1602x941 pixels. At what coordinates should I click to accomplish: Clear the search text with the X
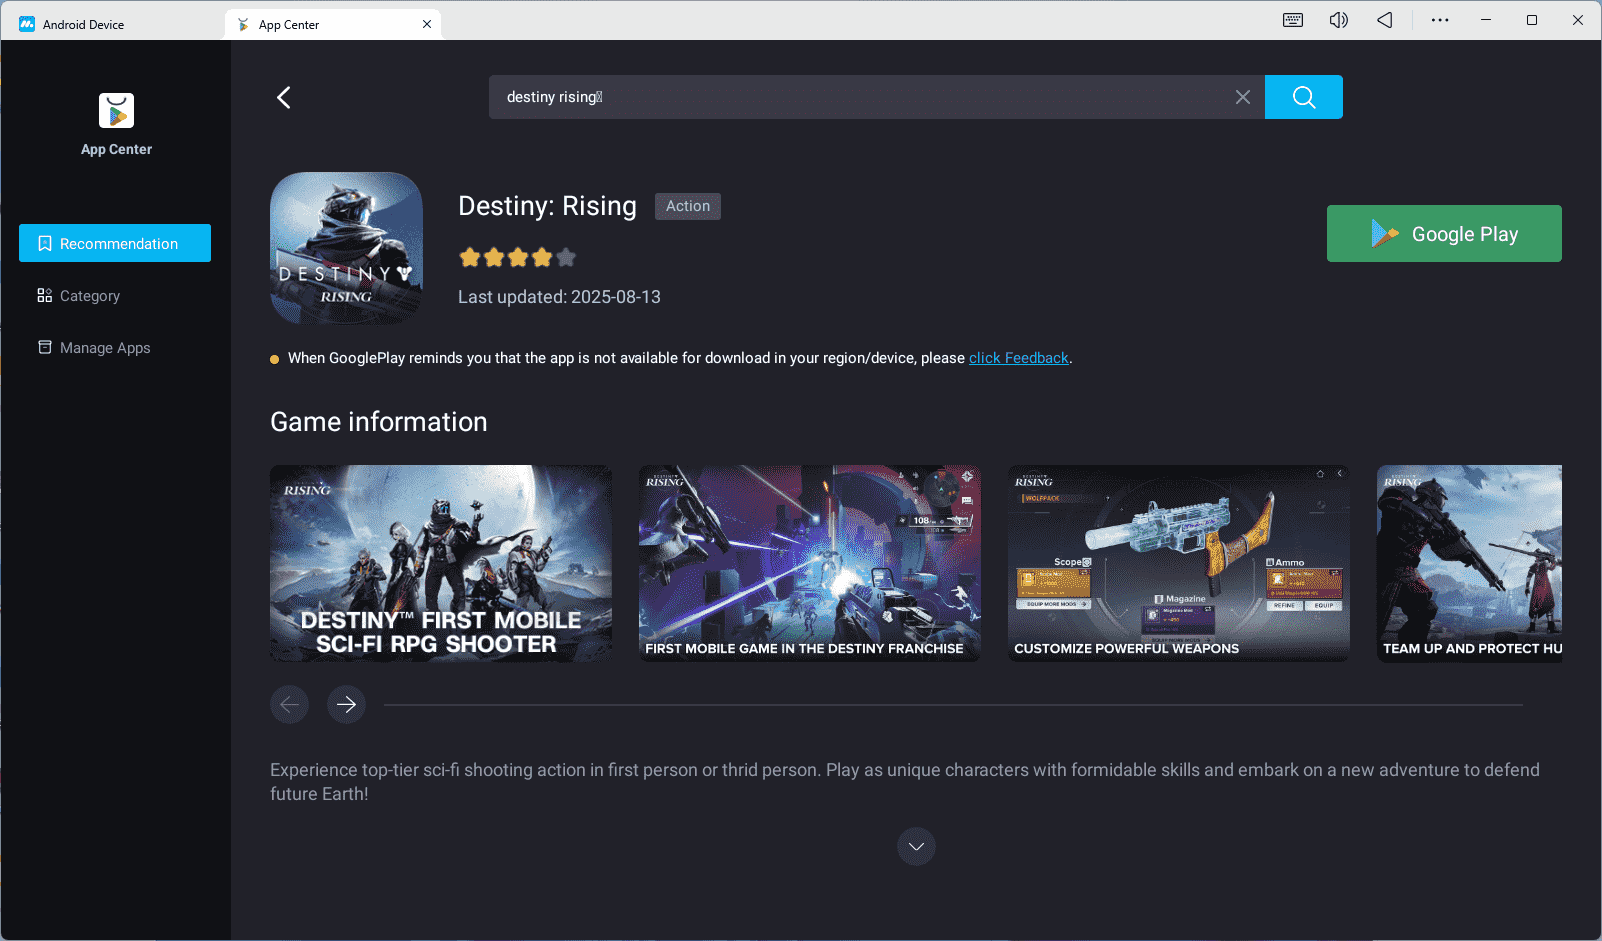click(x=1243, y=97)
